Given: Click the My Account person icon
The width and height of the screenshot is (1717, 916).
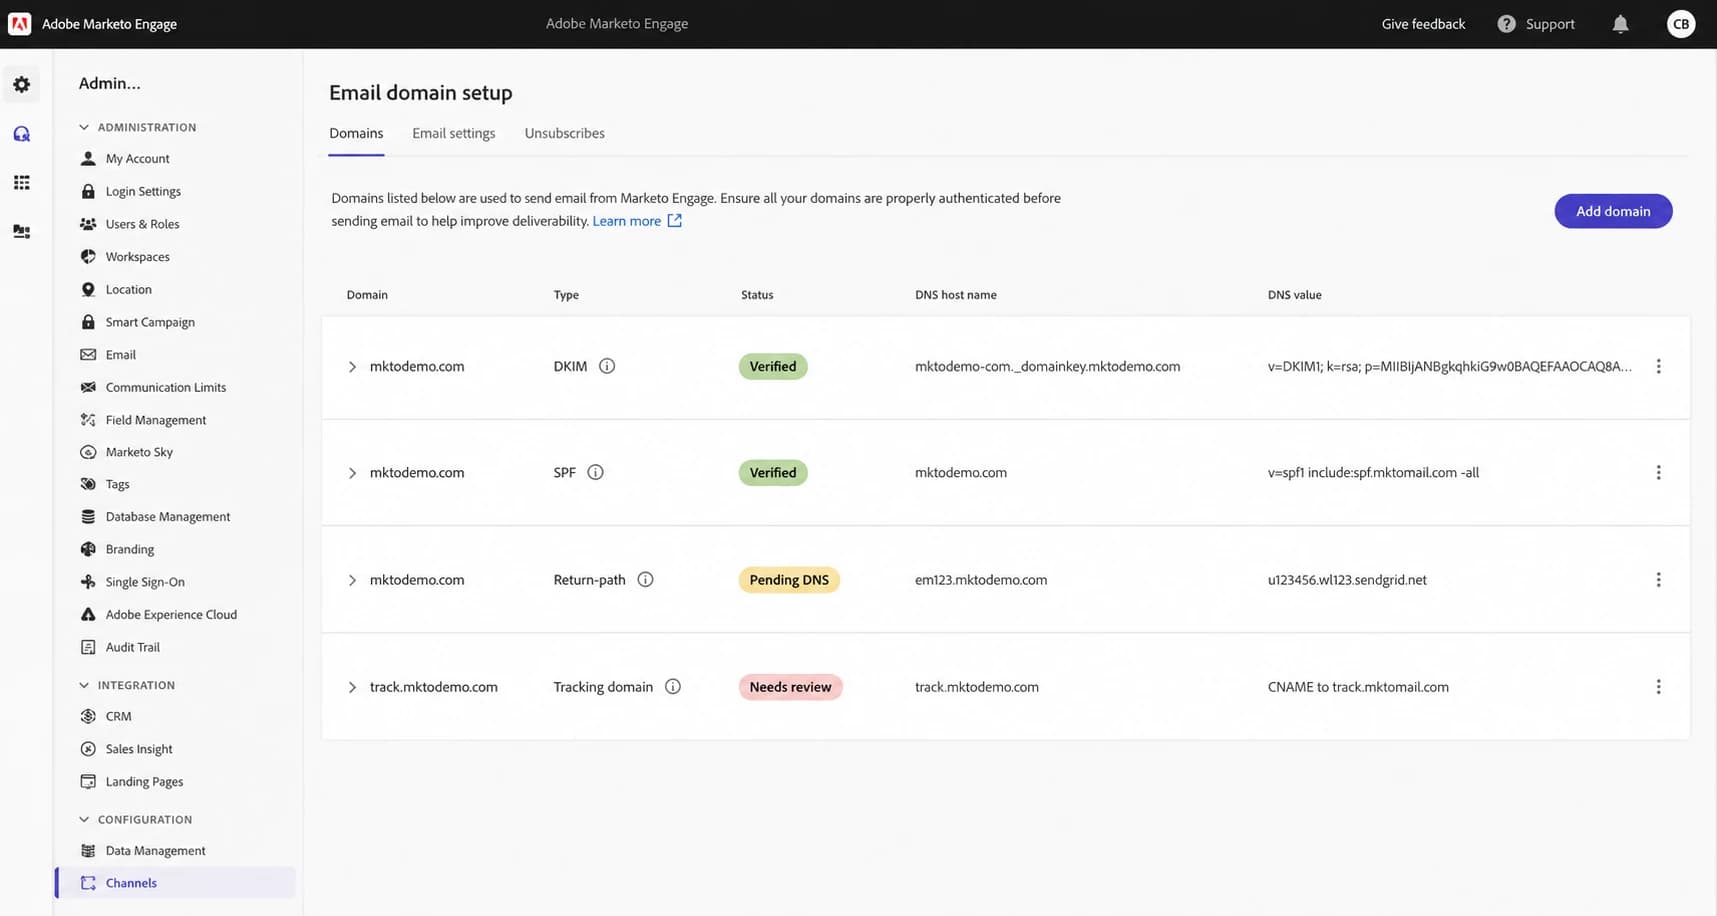Looking at the screenshot, I should point(88,158).
